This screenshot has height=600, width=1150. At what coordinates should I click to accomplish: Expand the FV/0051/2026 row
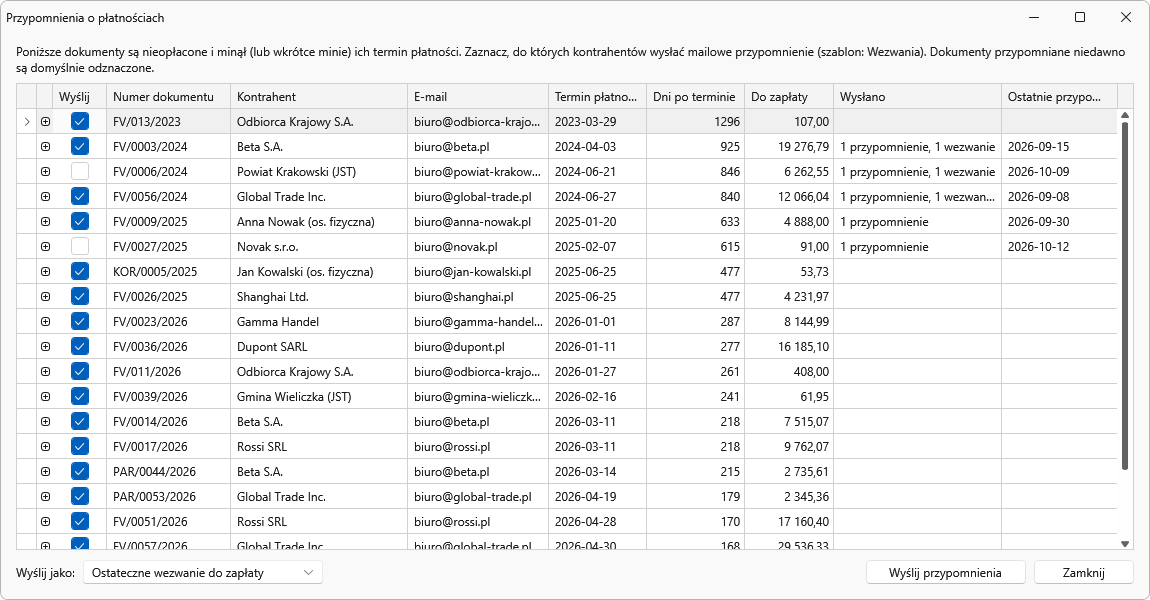(45, 522)
